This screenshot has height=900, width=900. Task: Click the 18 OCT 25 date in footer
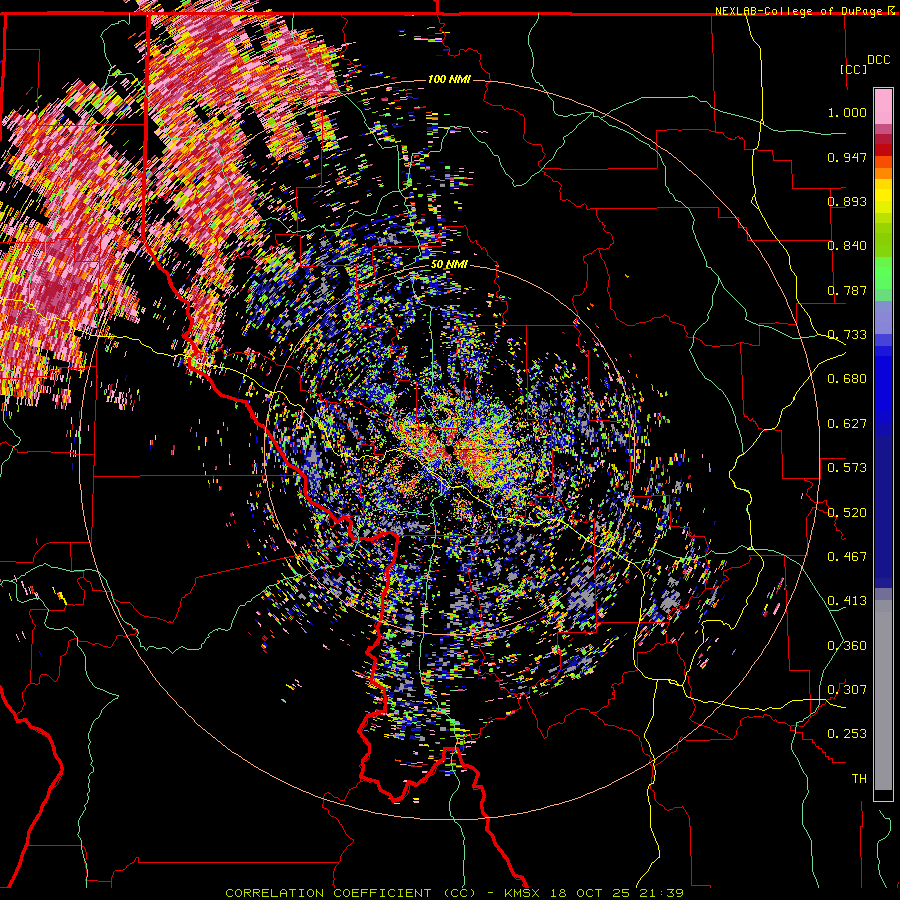pos(591,893)
